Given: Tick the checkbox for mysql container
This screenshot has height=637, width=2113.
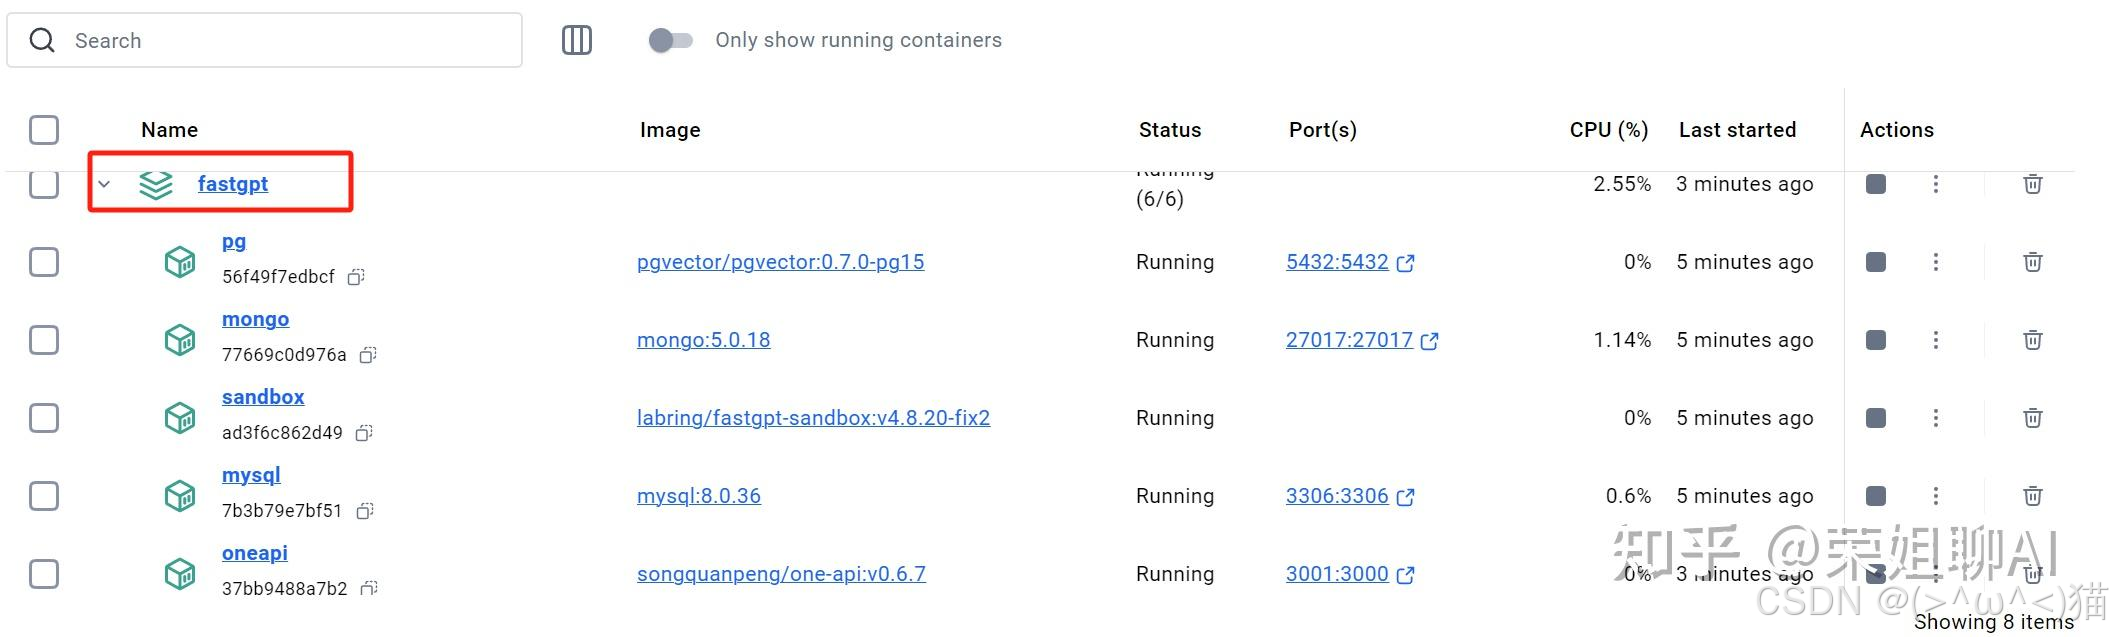Looking at the screenshot, I should click(x=44, y=496).
